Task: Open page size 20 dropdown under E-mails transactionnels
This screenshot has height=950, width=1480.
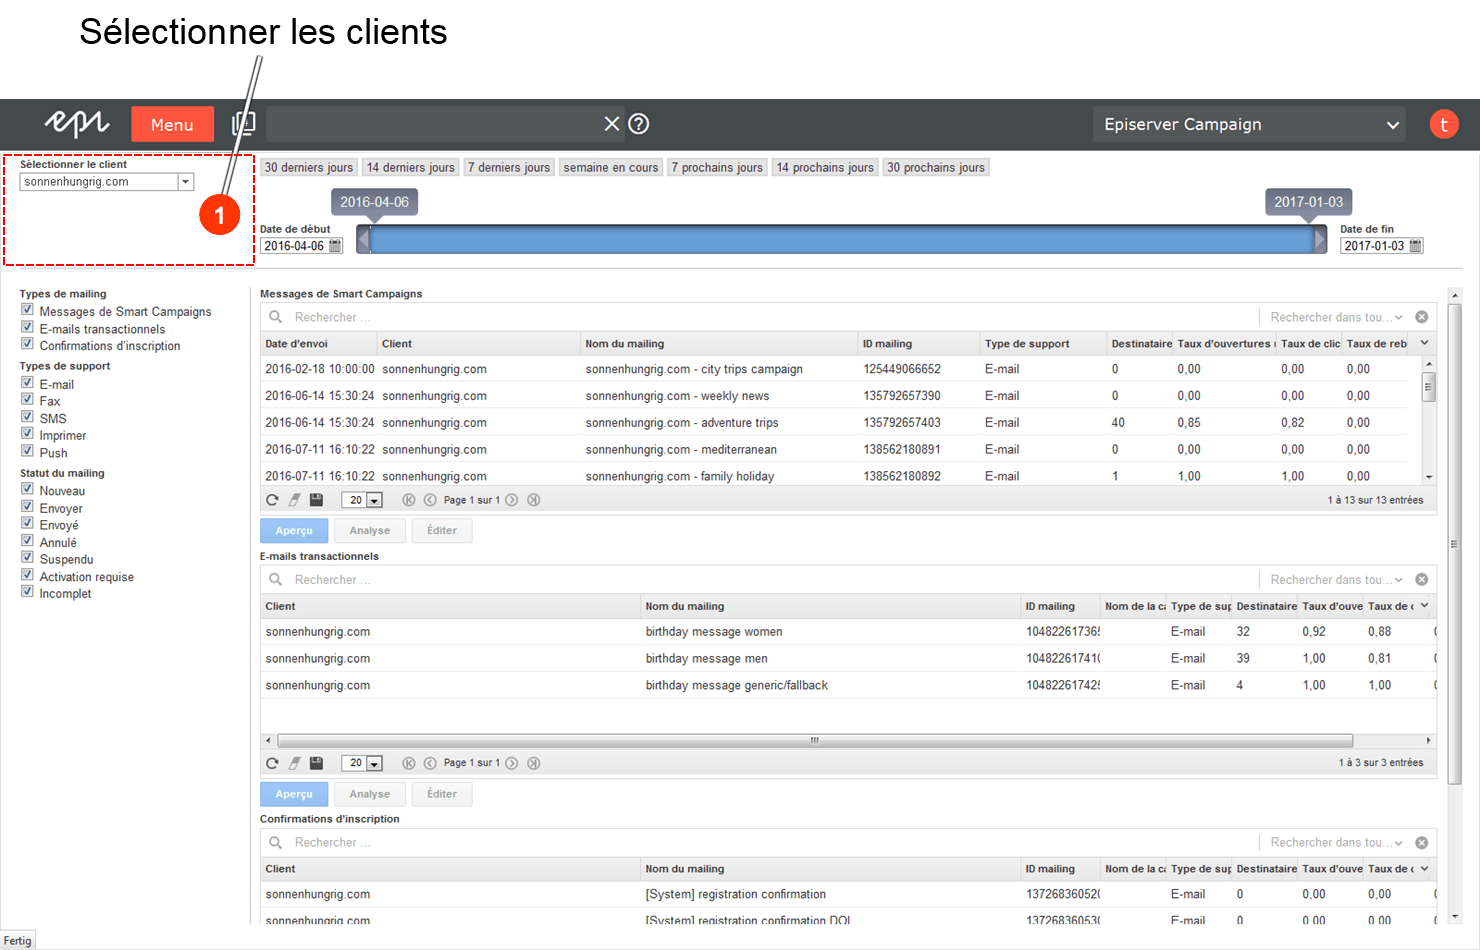Action: tap(362, 763)
